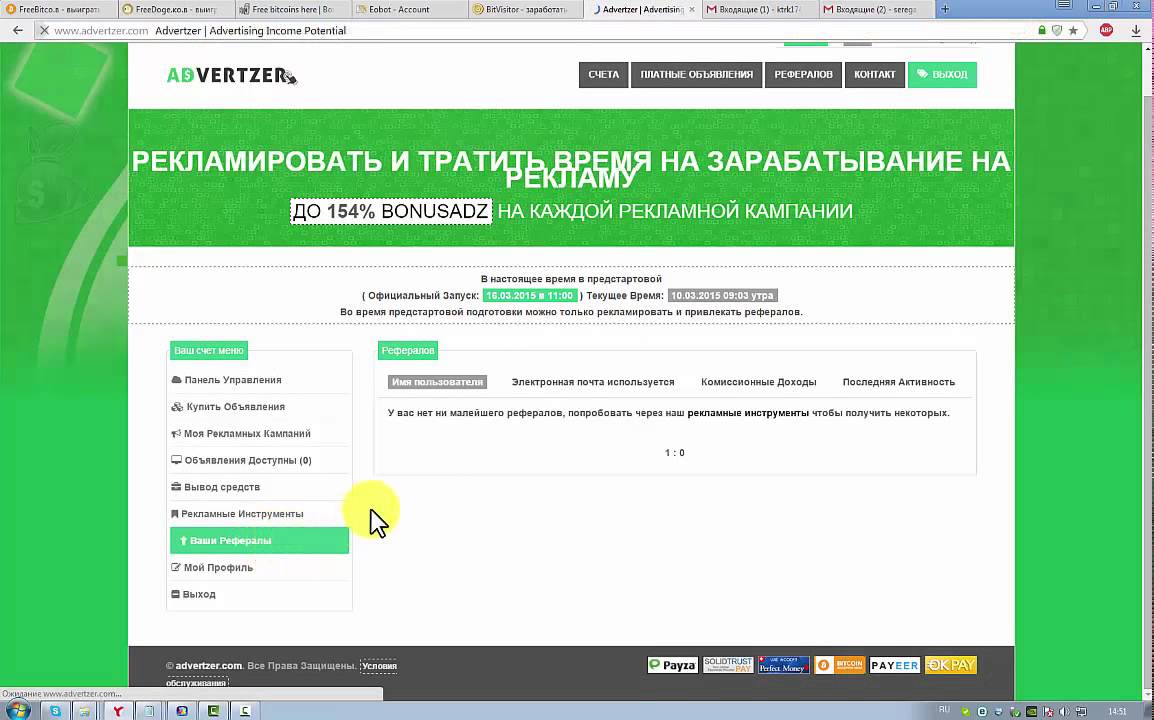Go back with the browser back arrow

tap(18, 30)
